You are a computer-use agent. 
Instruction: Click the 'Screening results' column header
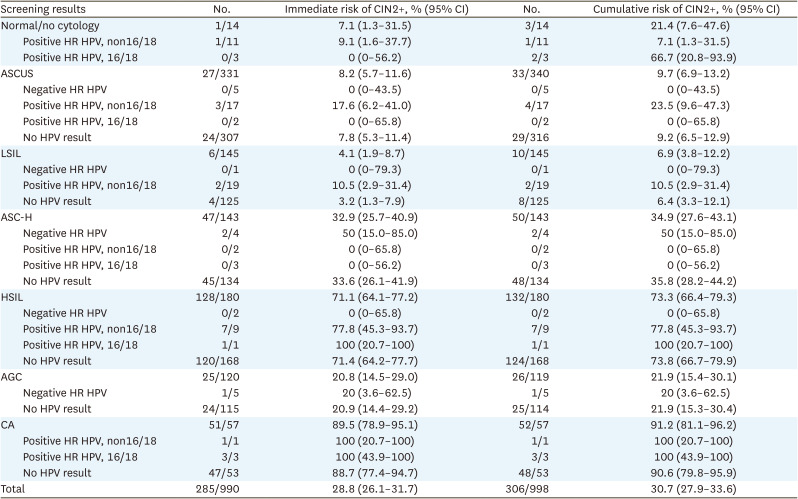(x=45, y=8)
